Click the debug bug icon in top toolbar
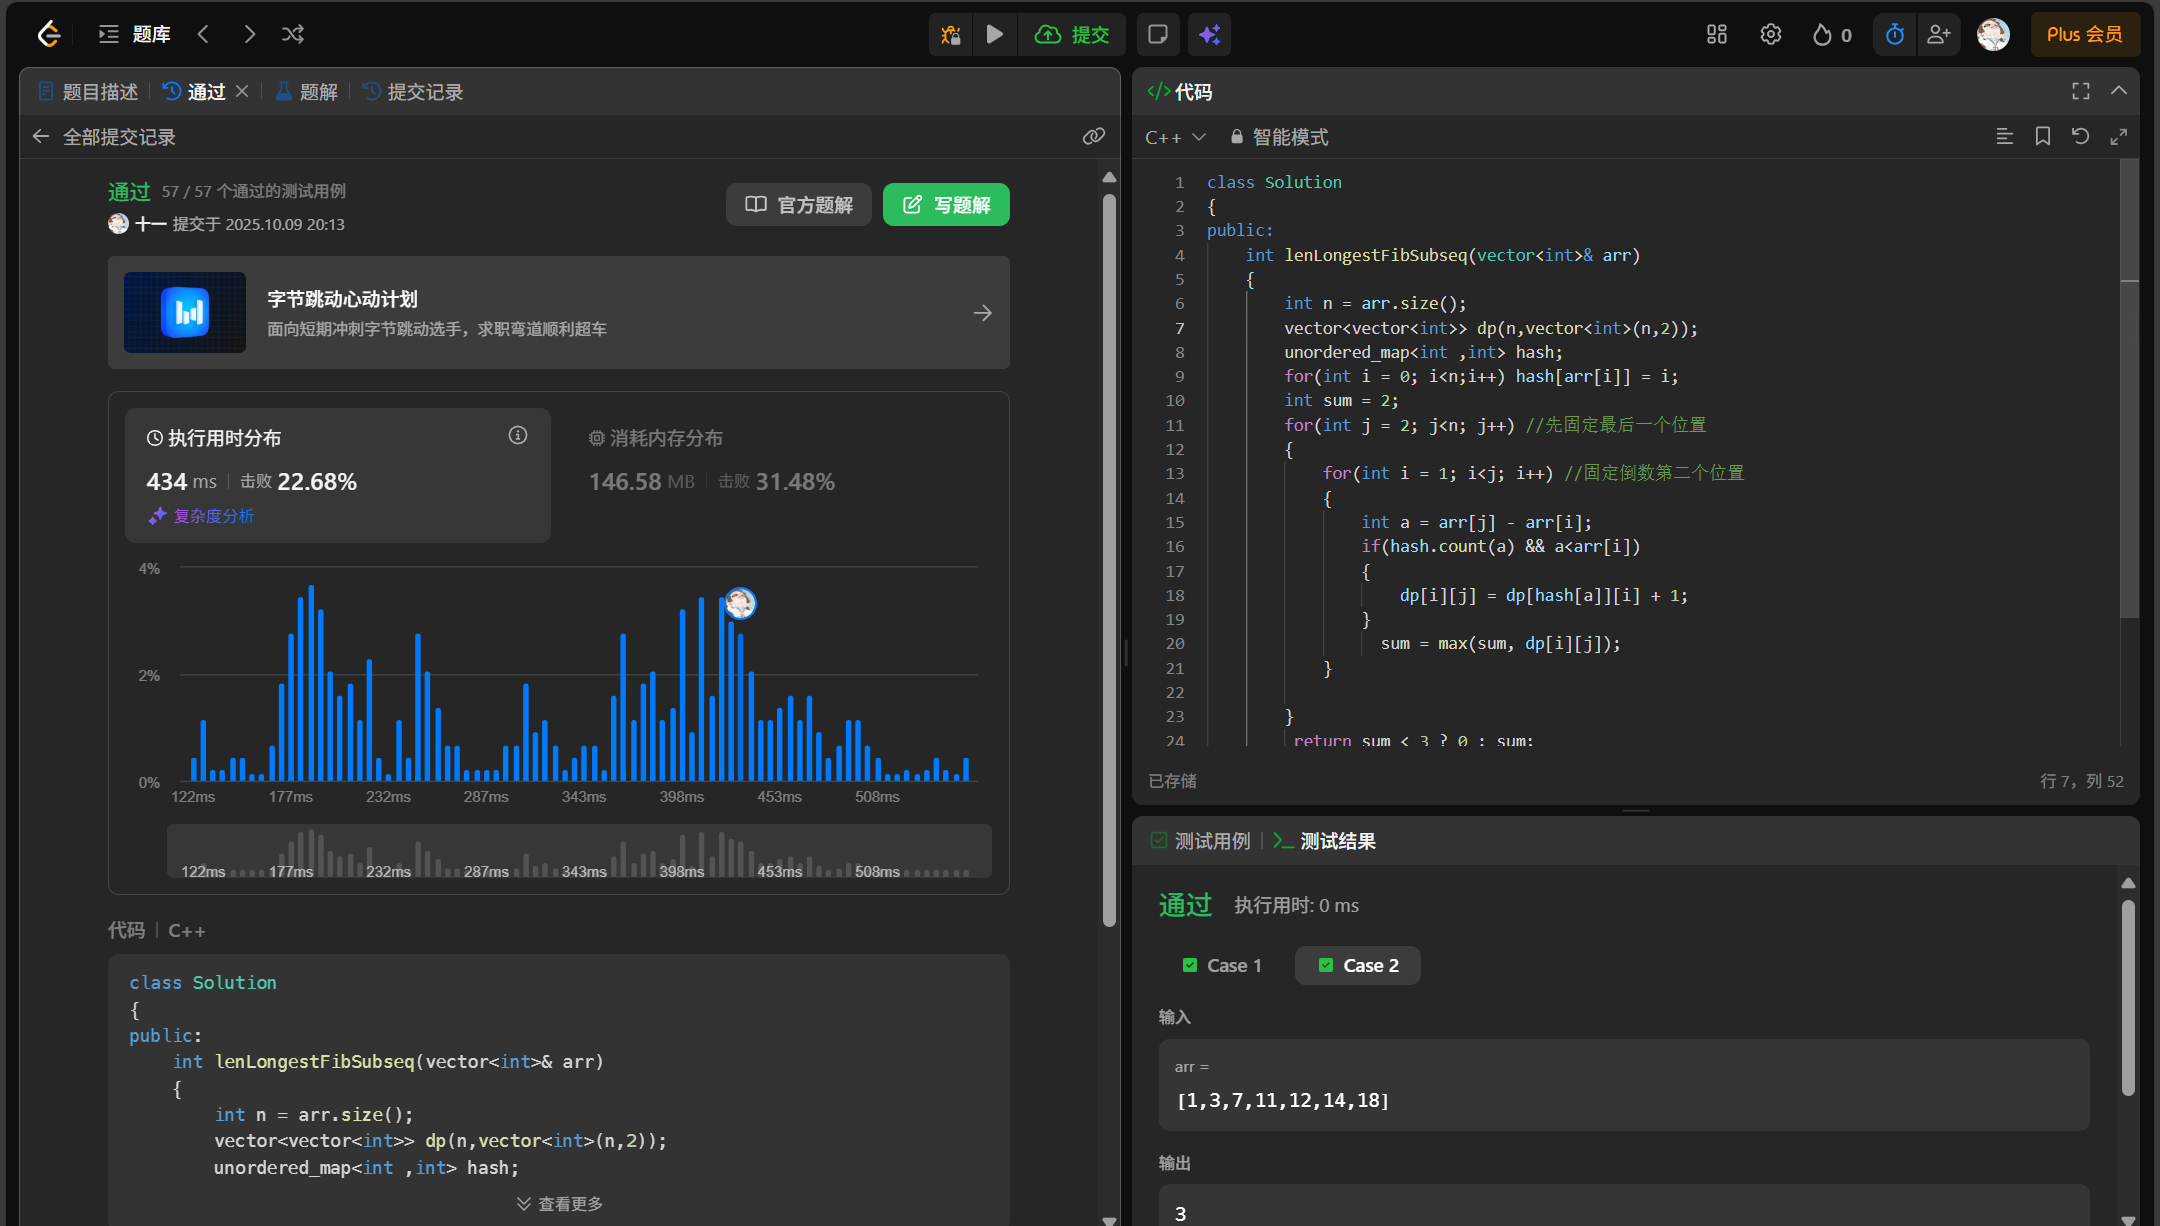 pos(950,35)
